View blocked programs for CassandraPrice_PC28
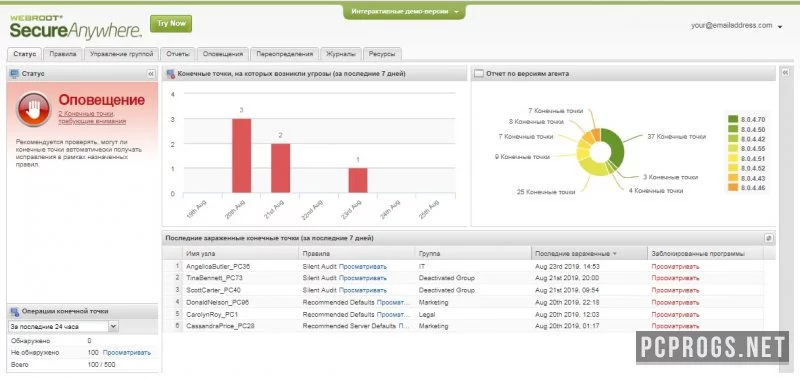The image size is (800, 379). click(x=675, y=326)
